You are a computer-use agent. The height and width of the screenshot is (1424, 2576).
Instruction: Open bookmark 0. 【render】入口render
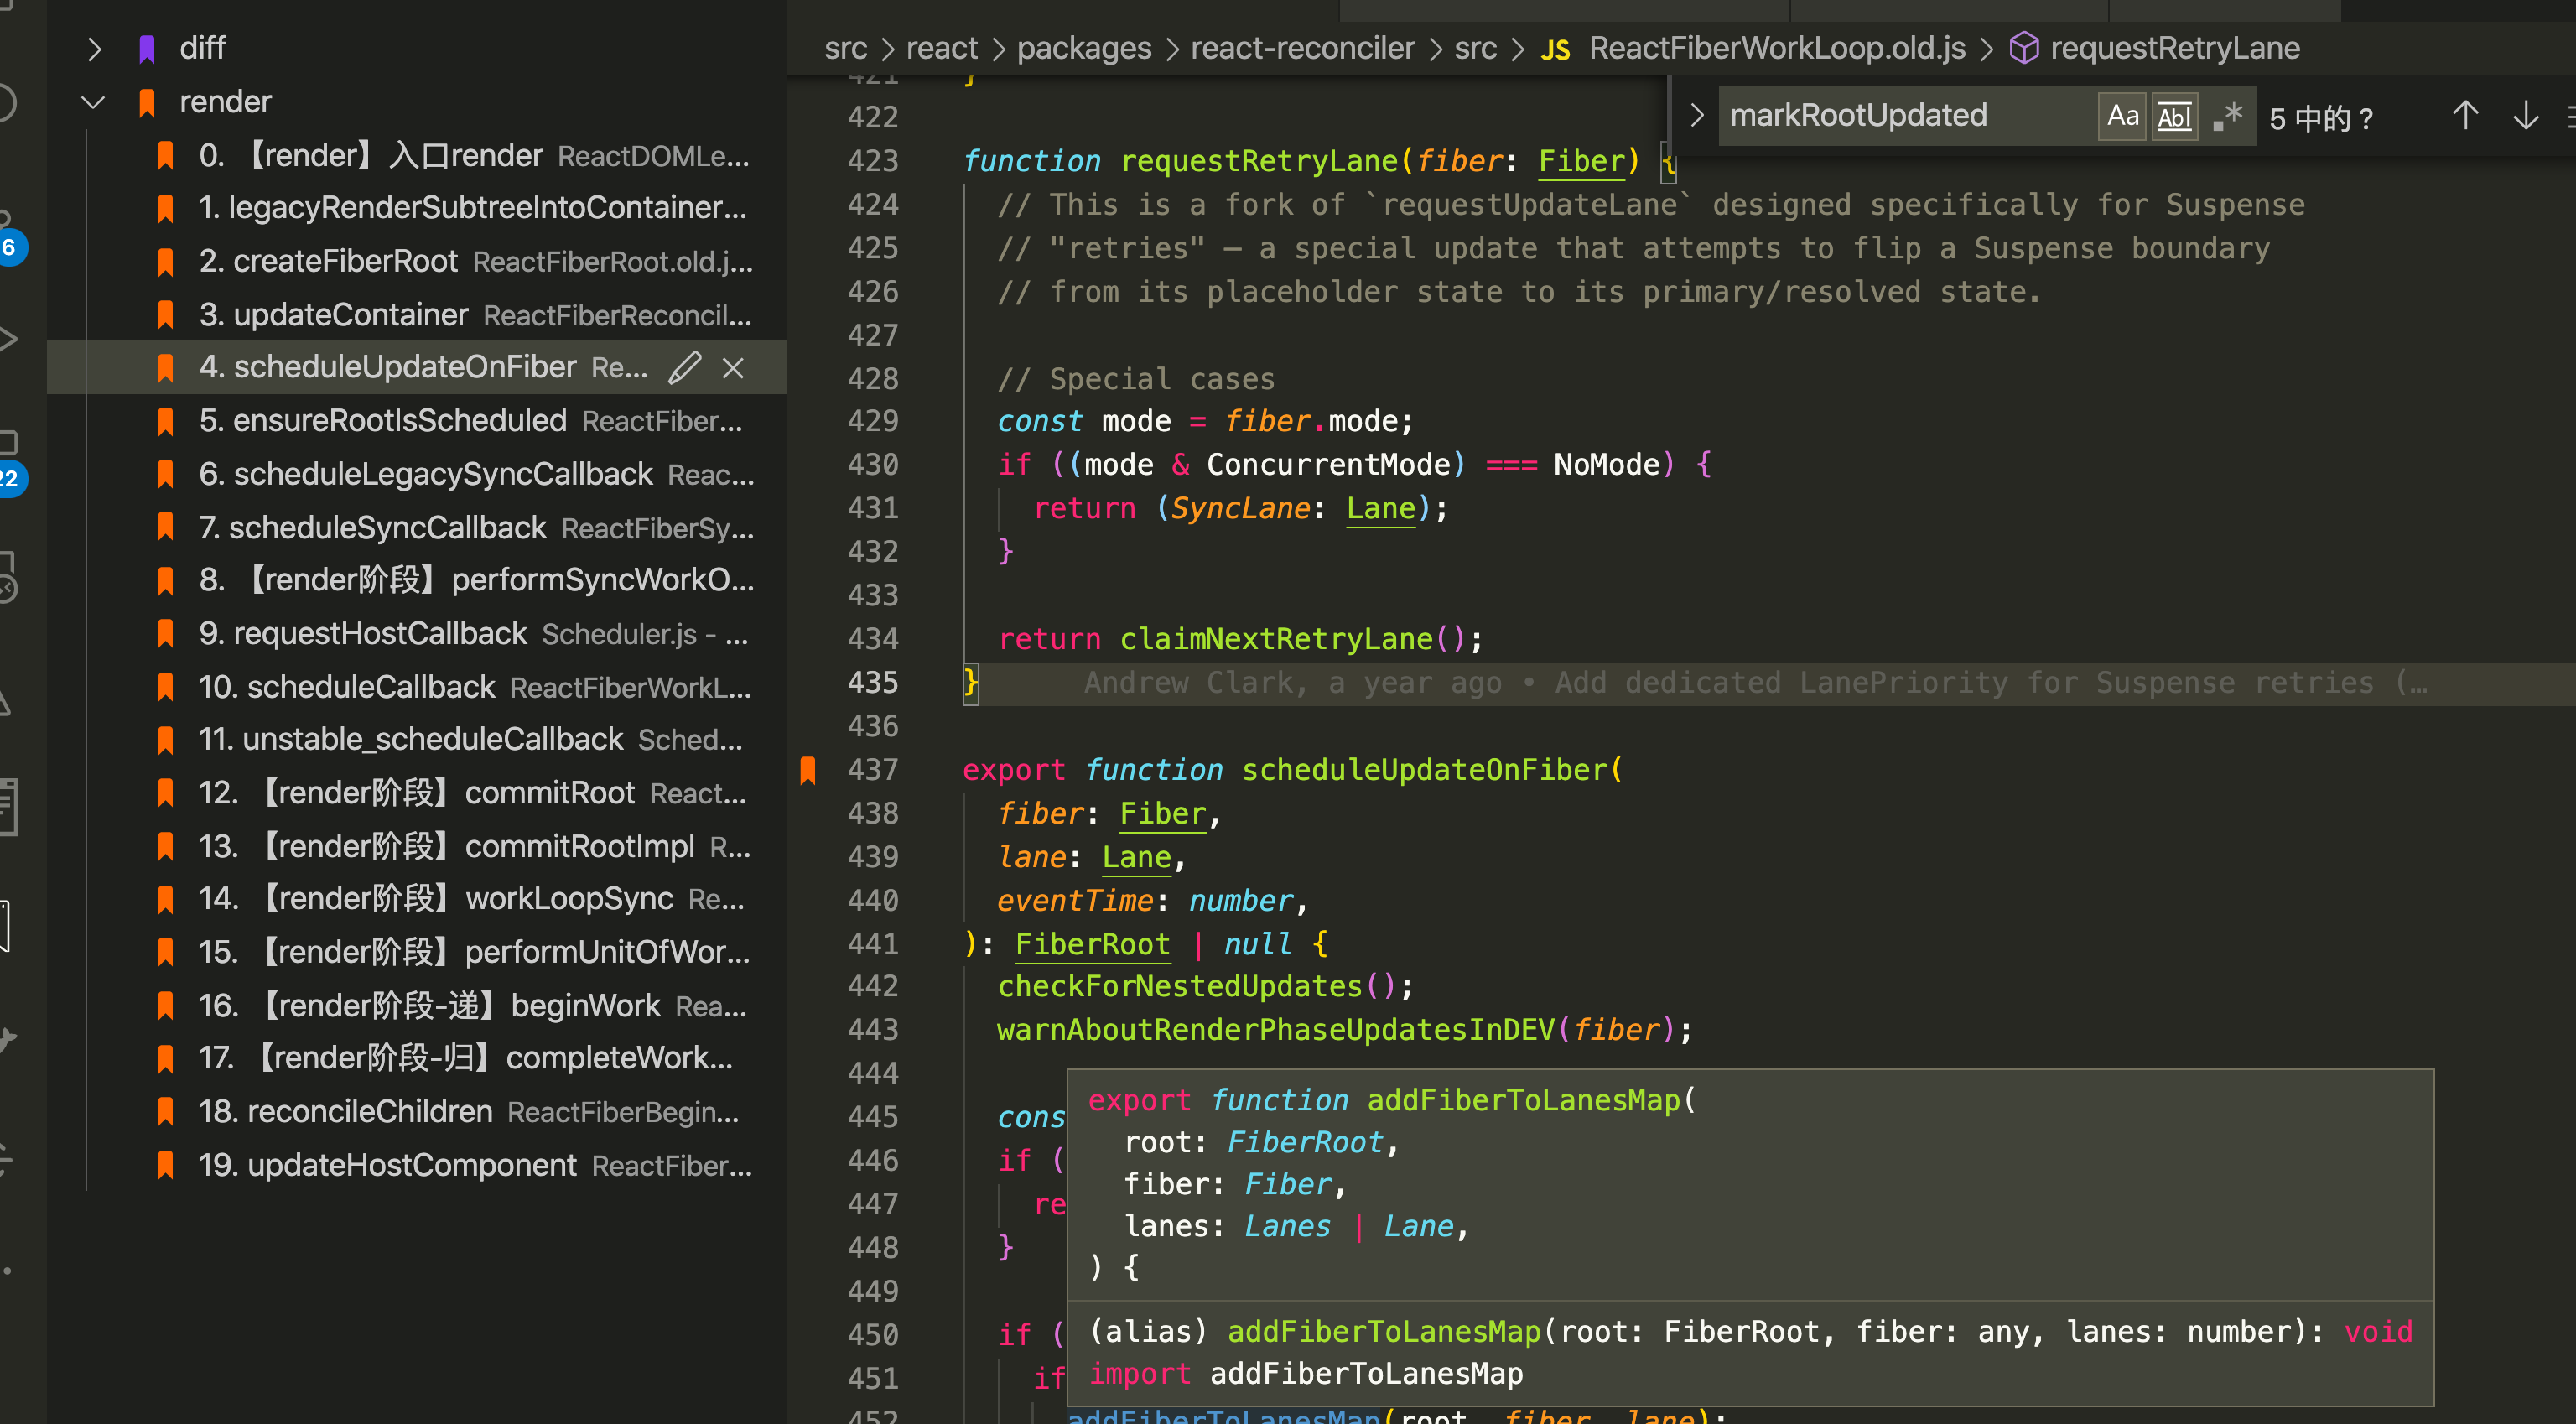click(x=474, y=155)
